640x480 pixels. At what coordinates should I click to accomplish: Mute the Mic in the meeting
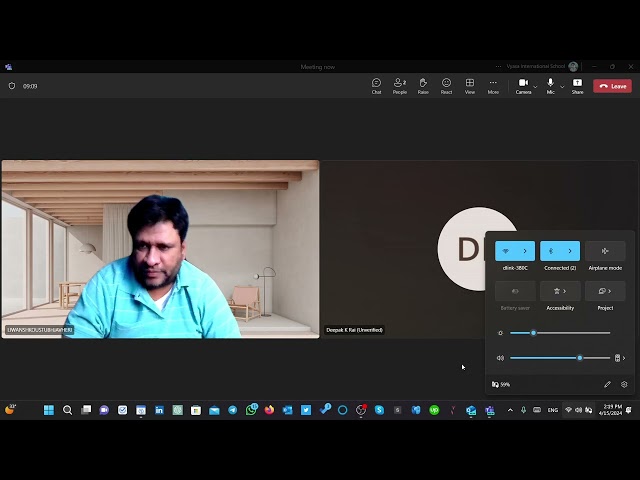(x=550, y=86)
